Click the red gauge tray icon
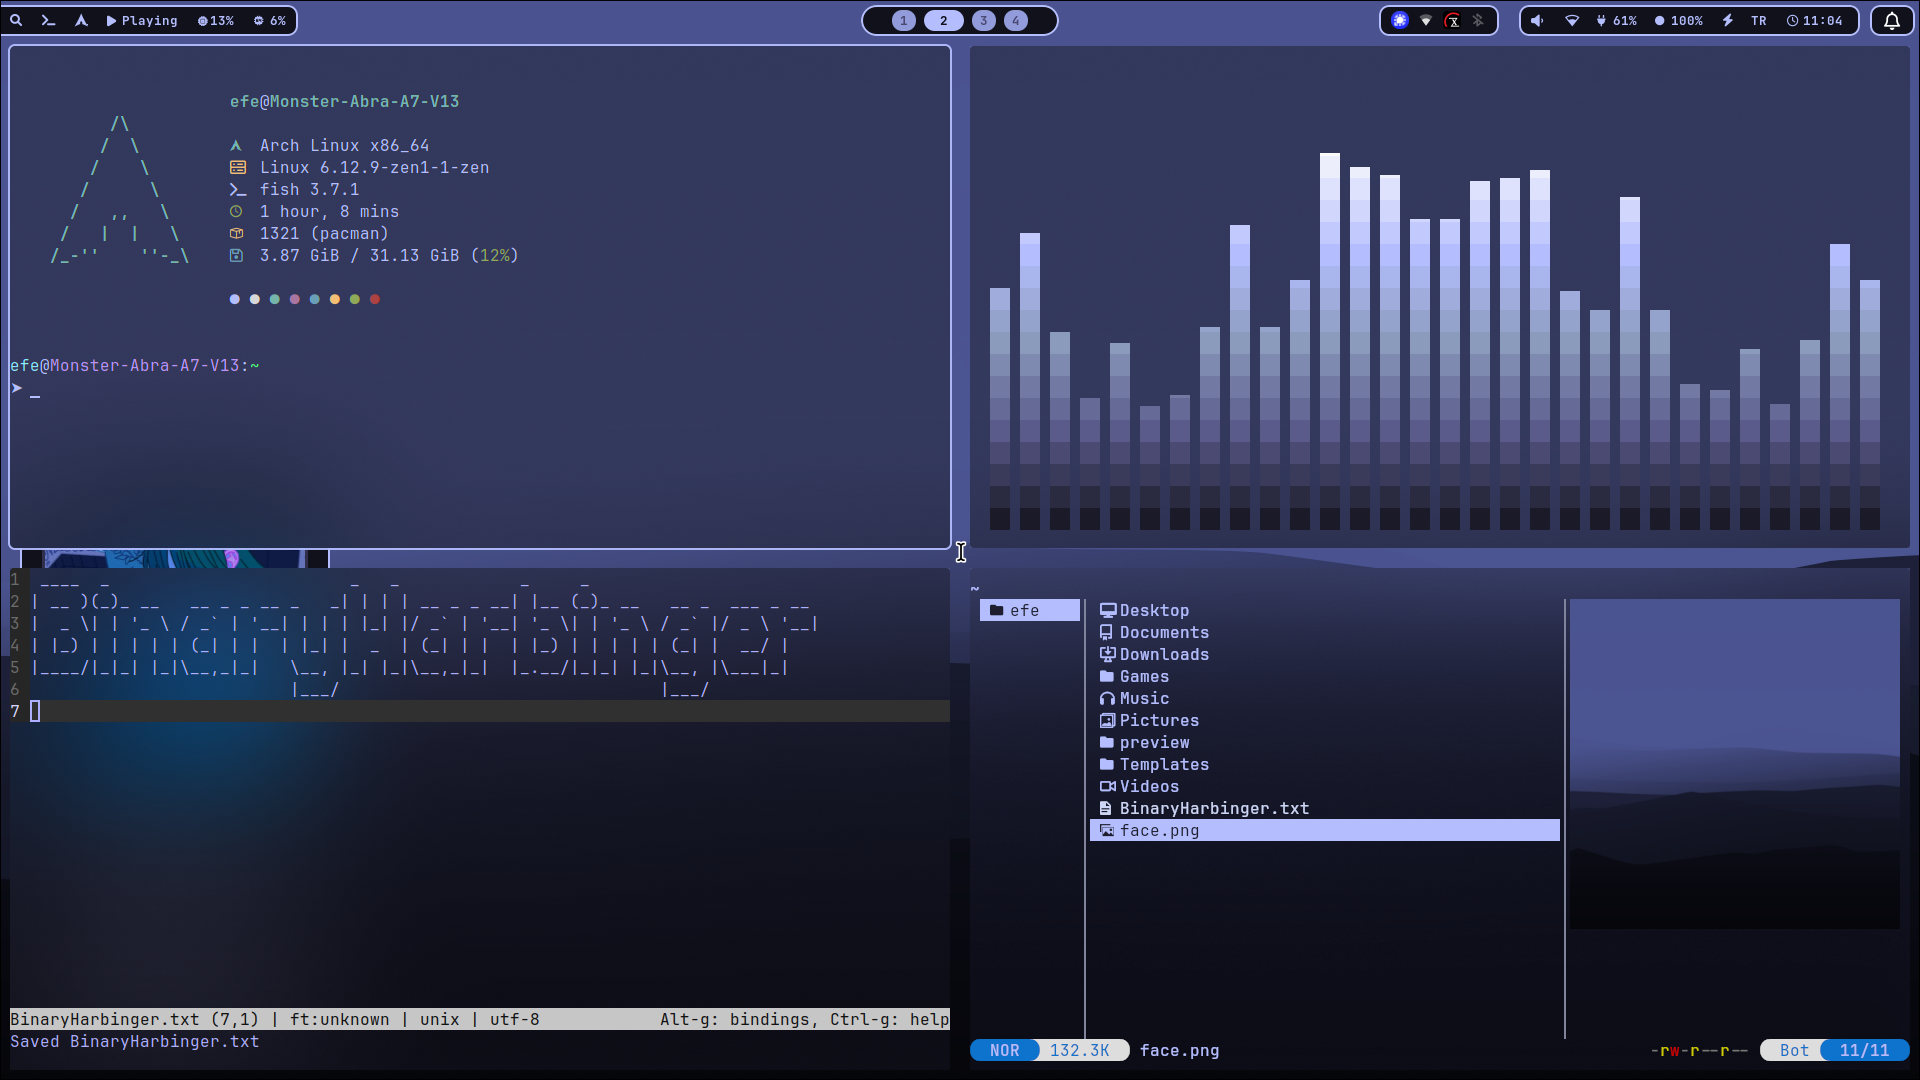 coord(1453,20)
